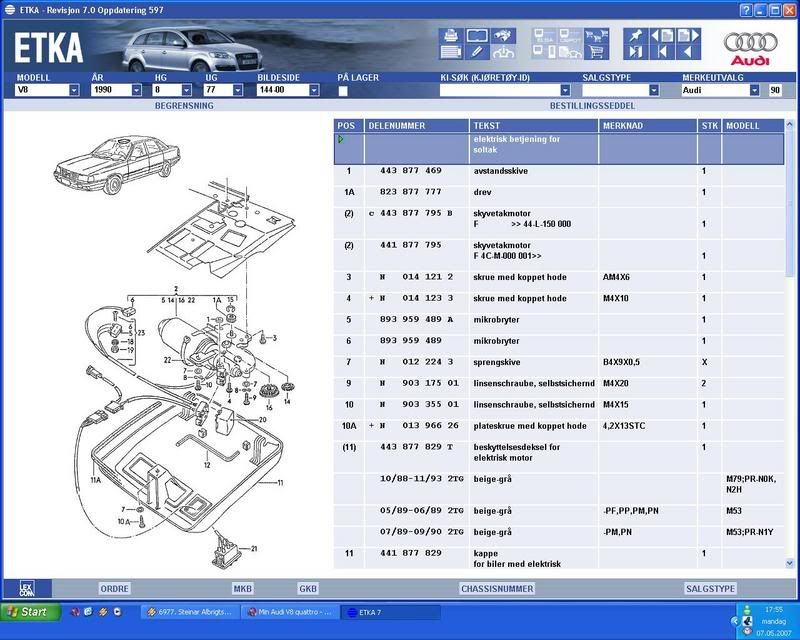
Task: Open the shopping cart icon
Action: tap(597, 52)
